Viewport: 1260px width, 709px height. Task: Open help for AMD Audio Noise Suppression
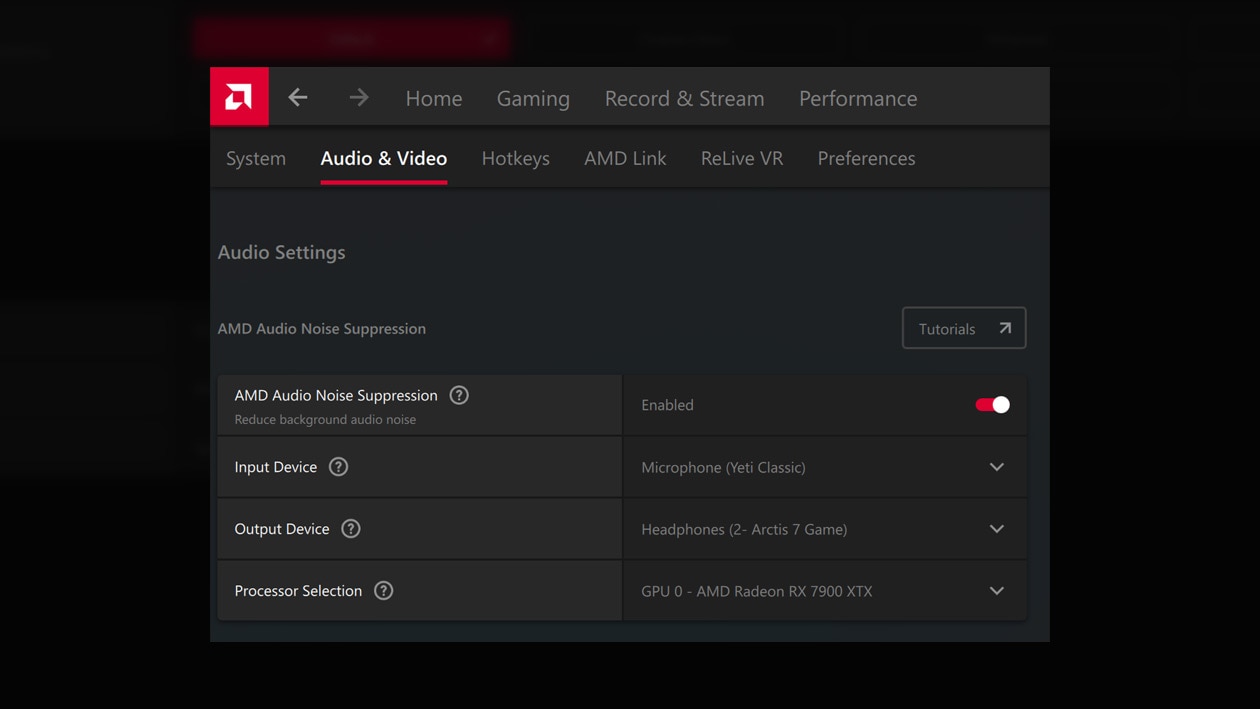pyautogui.click(x=459, y=395)
